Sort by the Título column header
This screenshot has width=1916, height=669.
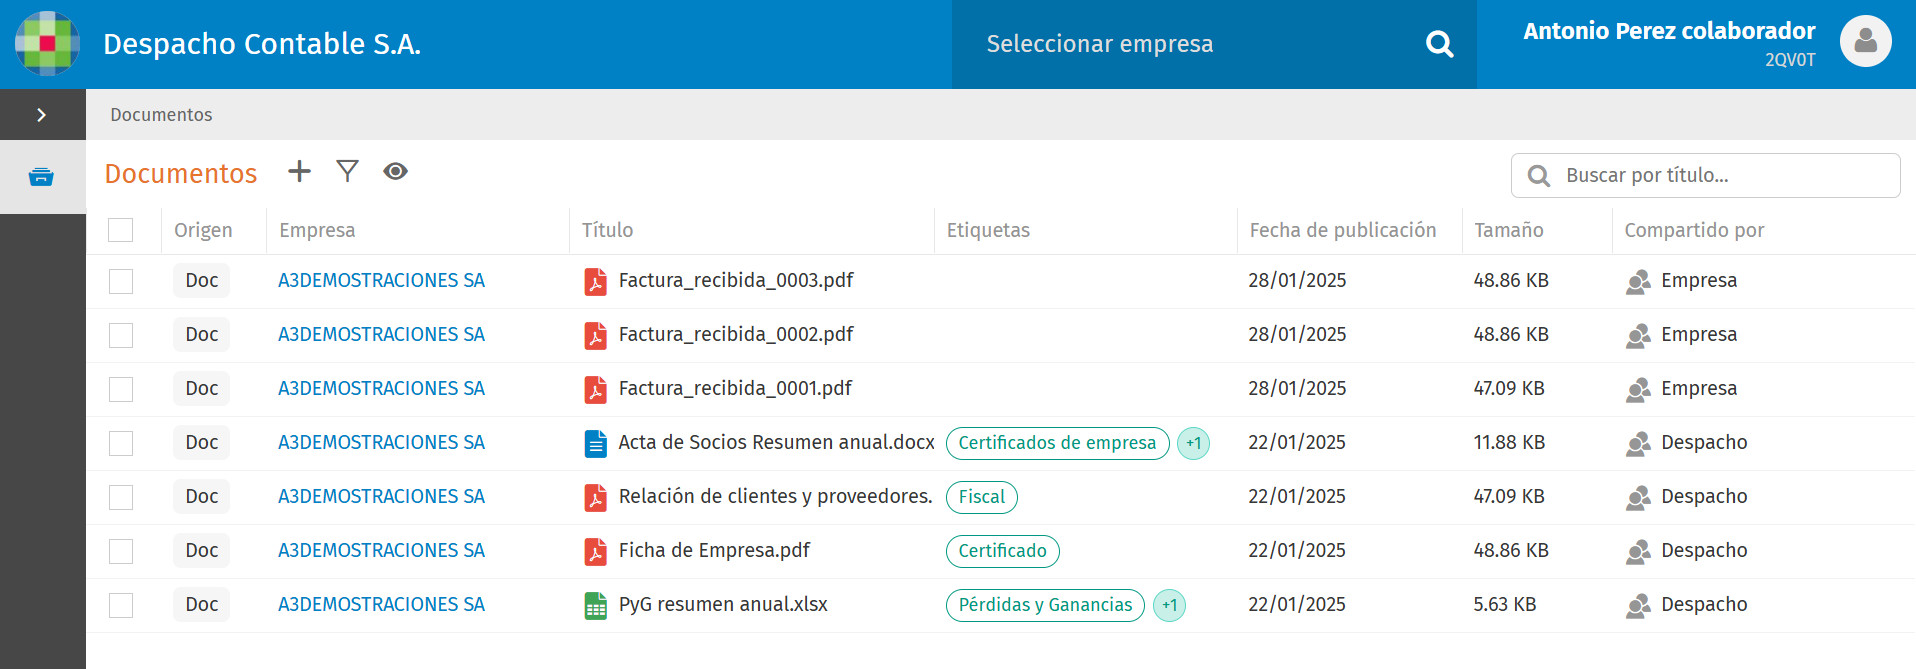pos(607,230)
